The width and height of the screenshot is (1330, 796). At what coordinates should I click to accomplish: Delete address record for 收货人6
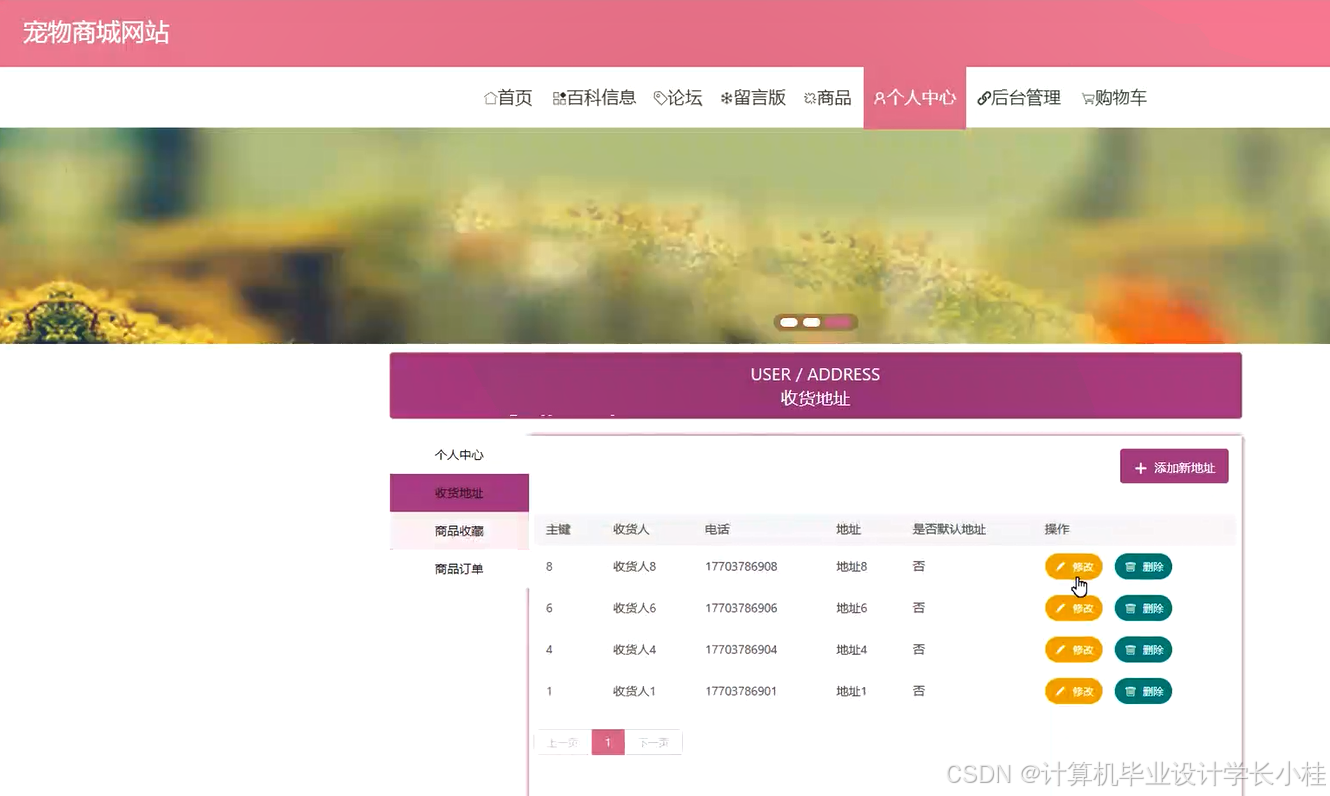(1143, 607)
